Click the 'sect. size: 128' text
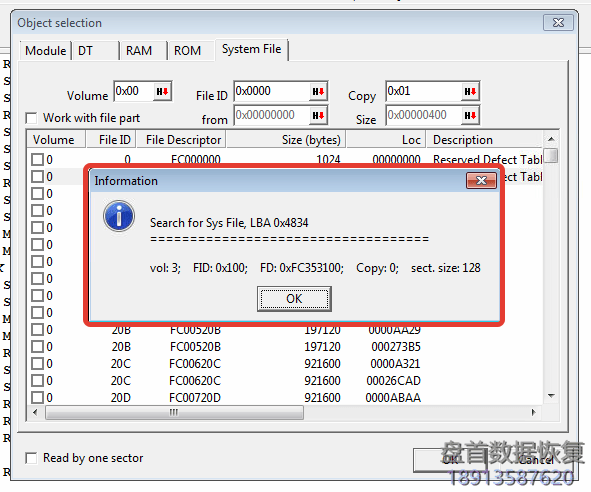591x492 pixels. [x=446, y=268]
